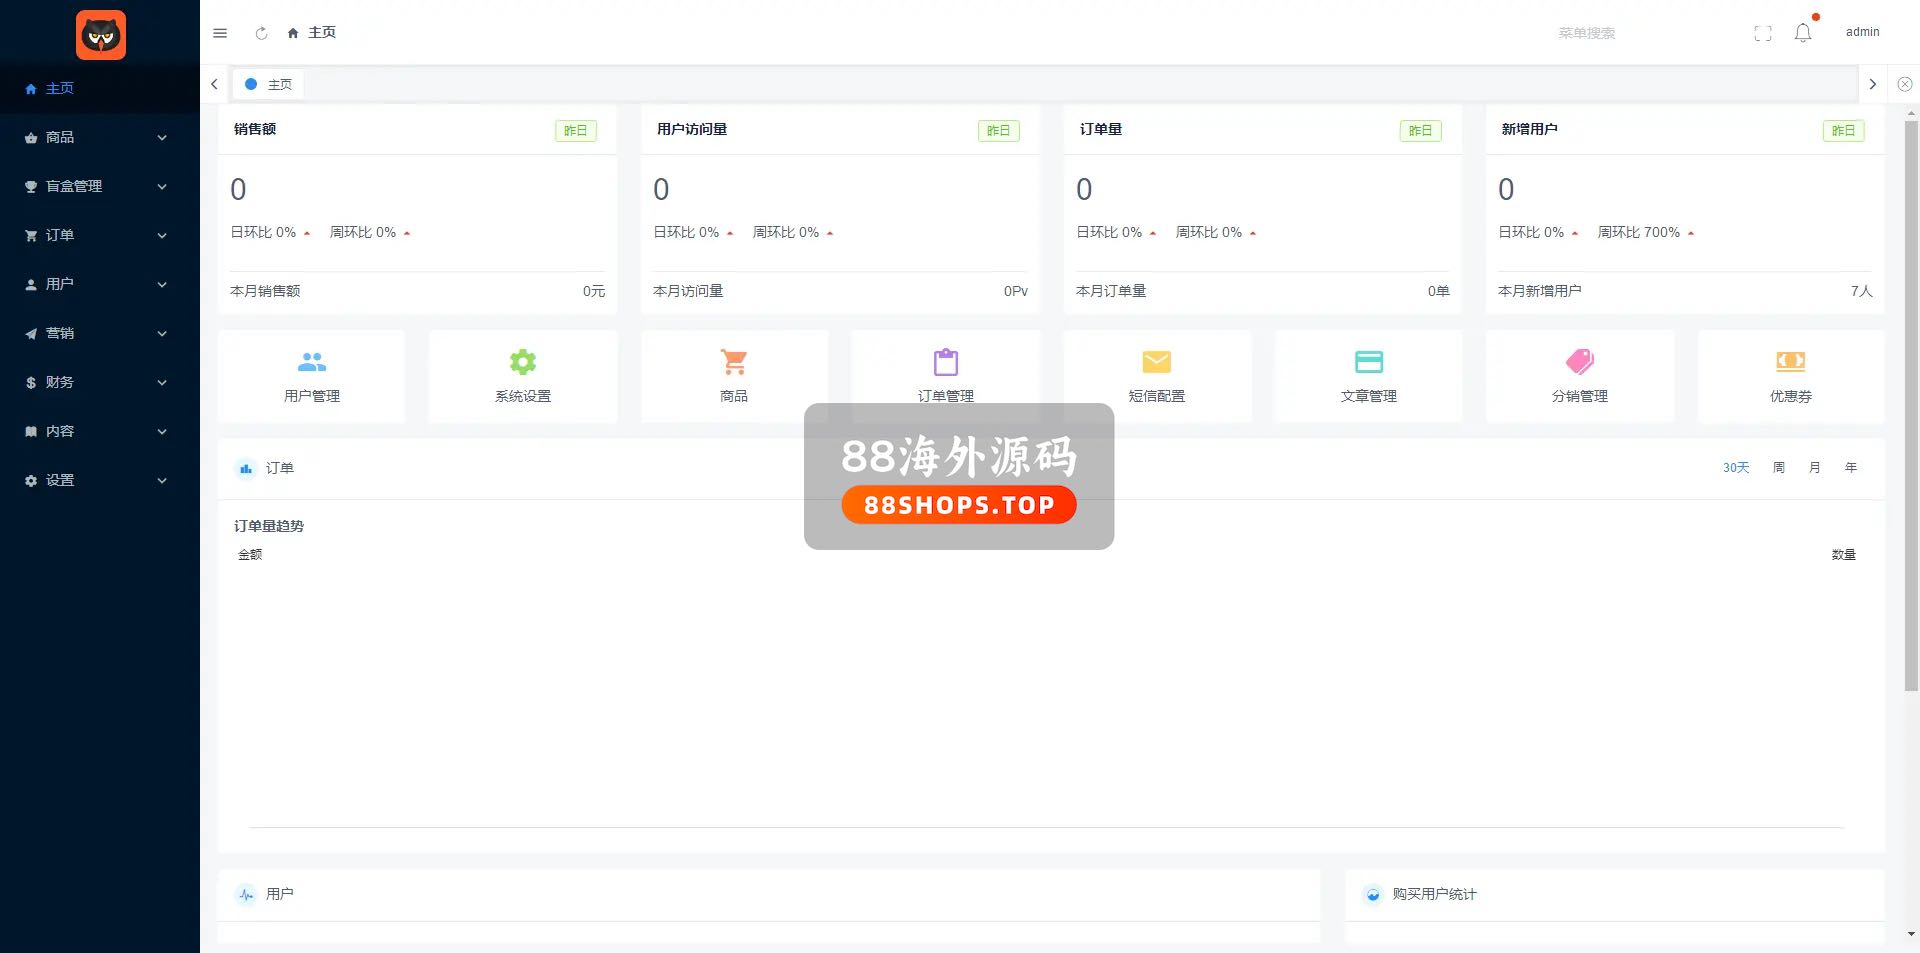Select the 30天 chart range
Image resolution: width=1920 pixels, height=953 pixels.
point(1735,468)
